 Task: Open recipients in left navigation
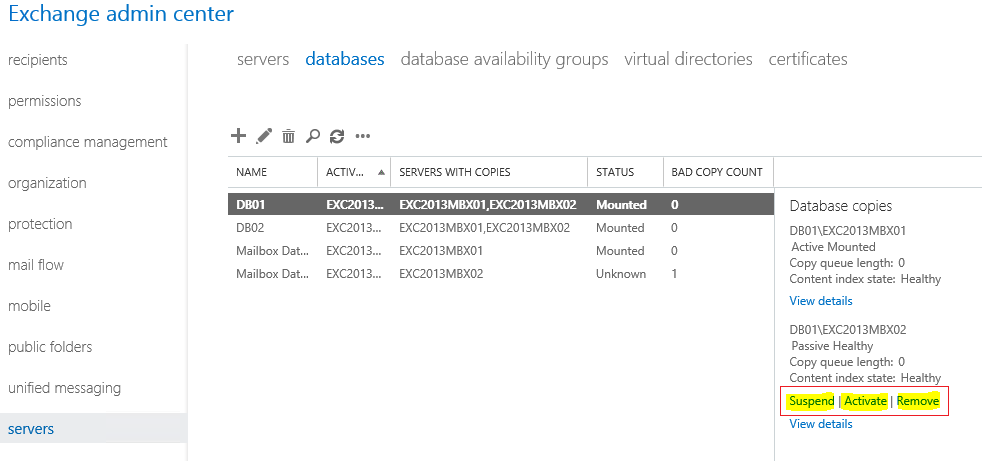pos(38,60)
